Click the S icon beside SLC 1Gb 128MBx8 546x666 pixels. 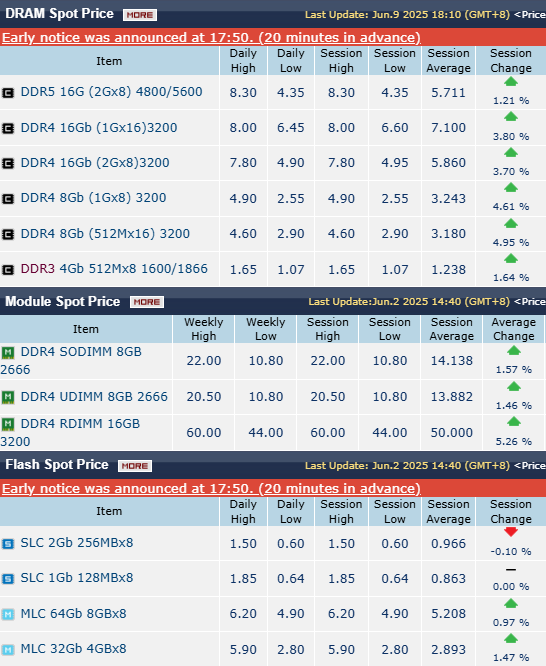(x=8, y=579)
